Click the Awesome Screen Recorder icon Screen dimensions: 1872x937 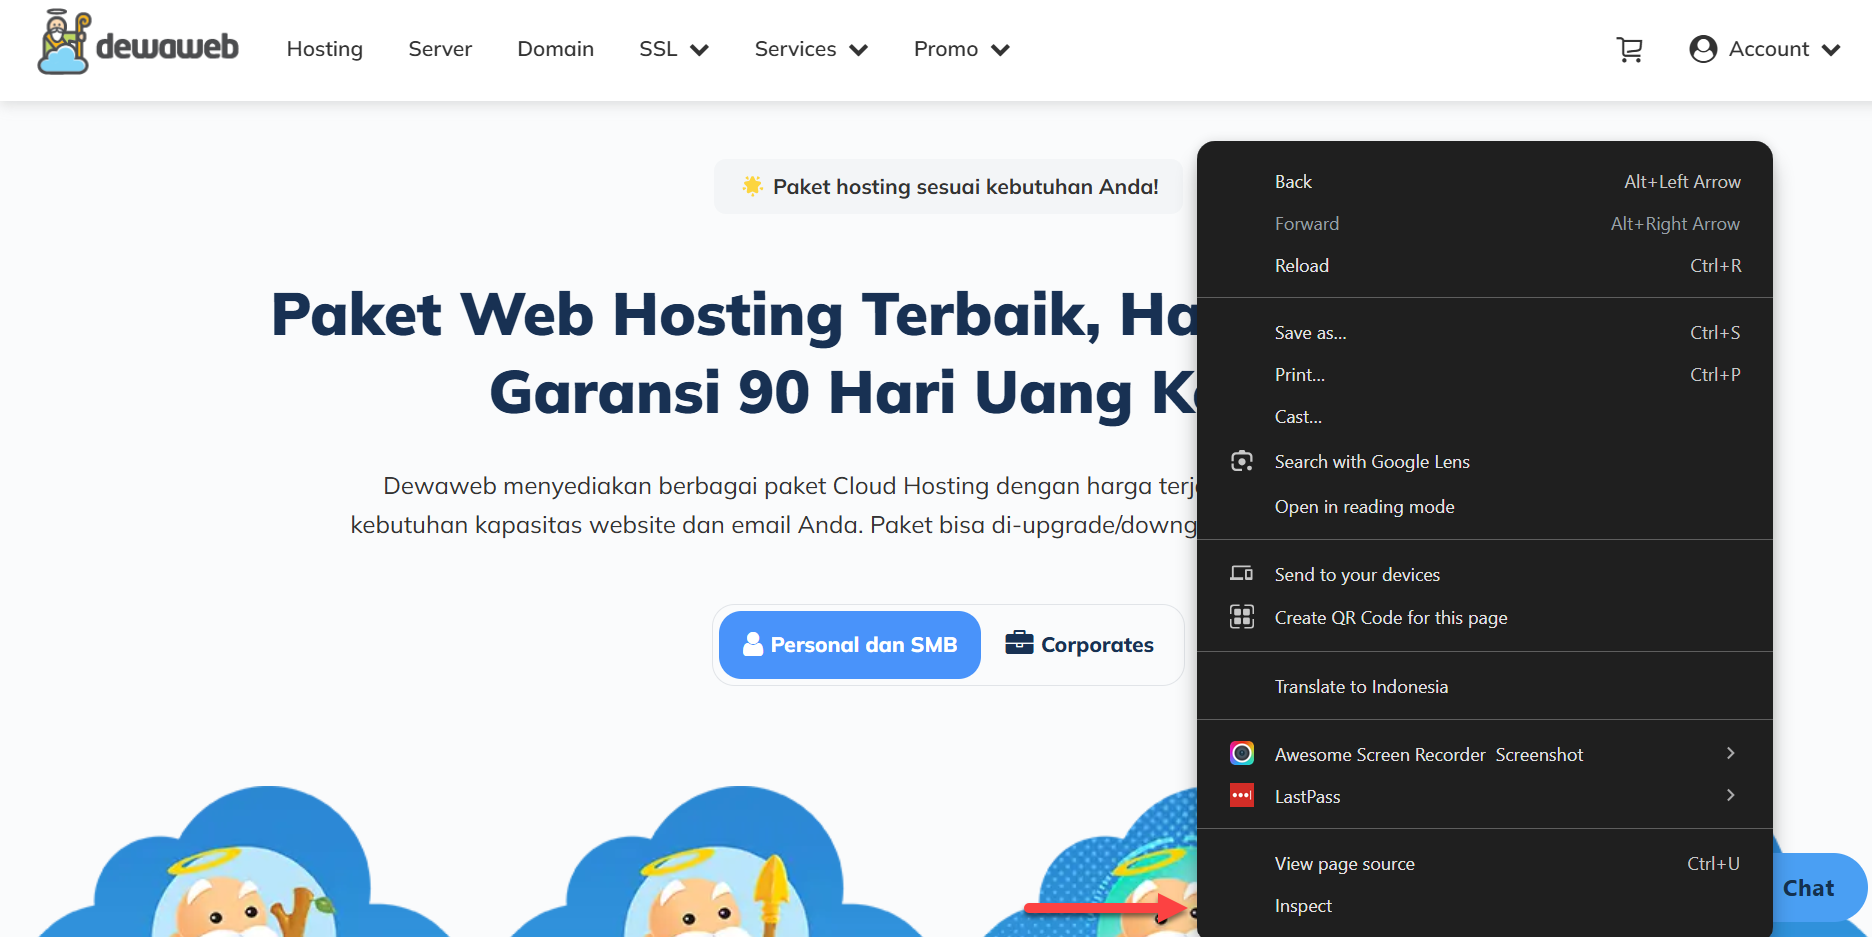(1242, 753)
